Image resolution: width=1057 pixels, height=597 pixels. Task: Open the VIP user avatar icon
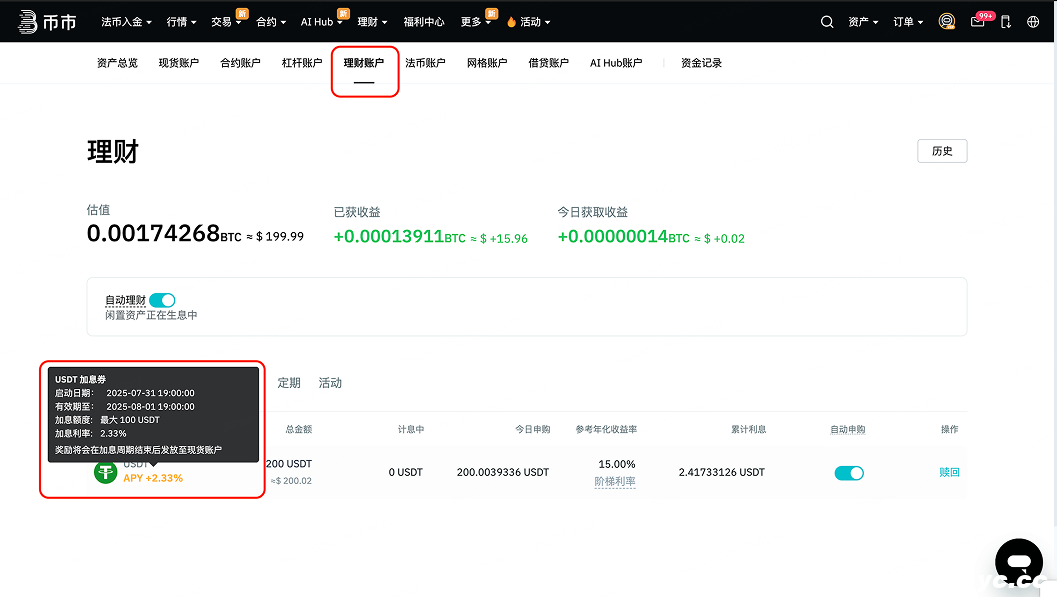coord(947,21)
